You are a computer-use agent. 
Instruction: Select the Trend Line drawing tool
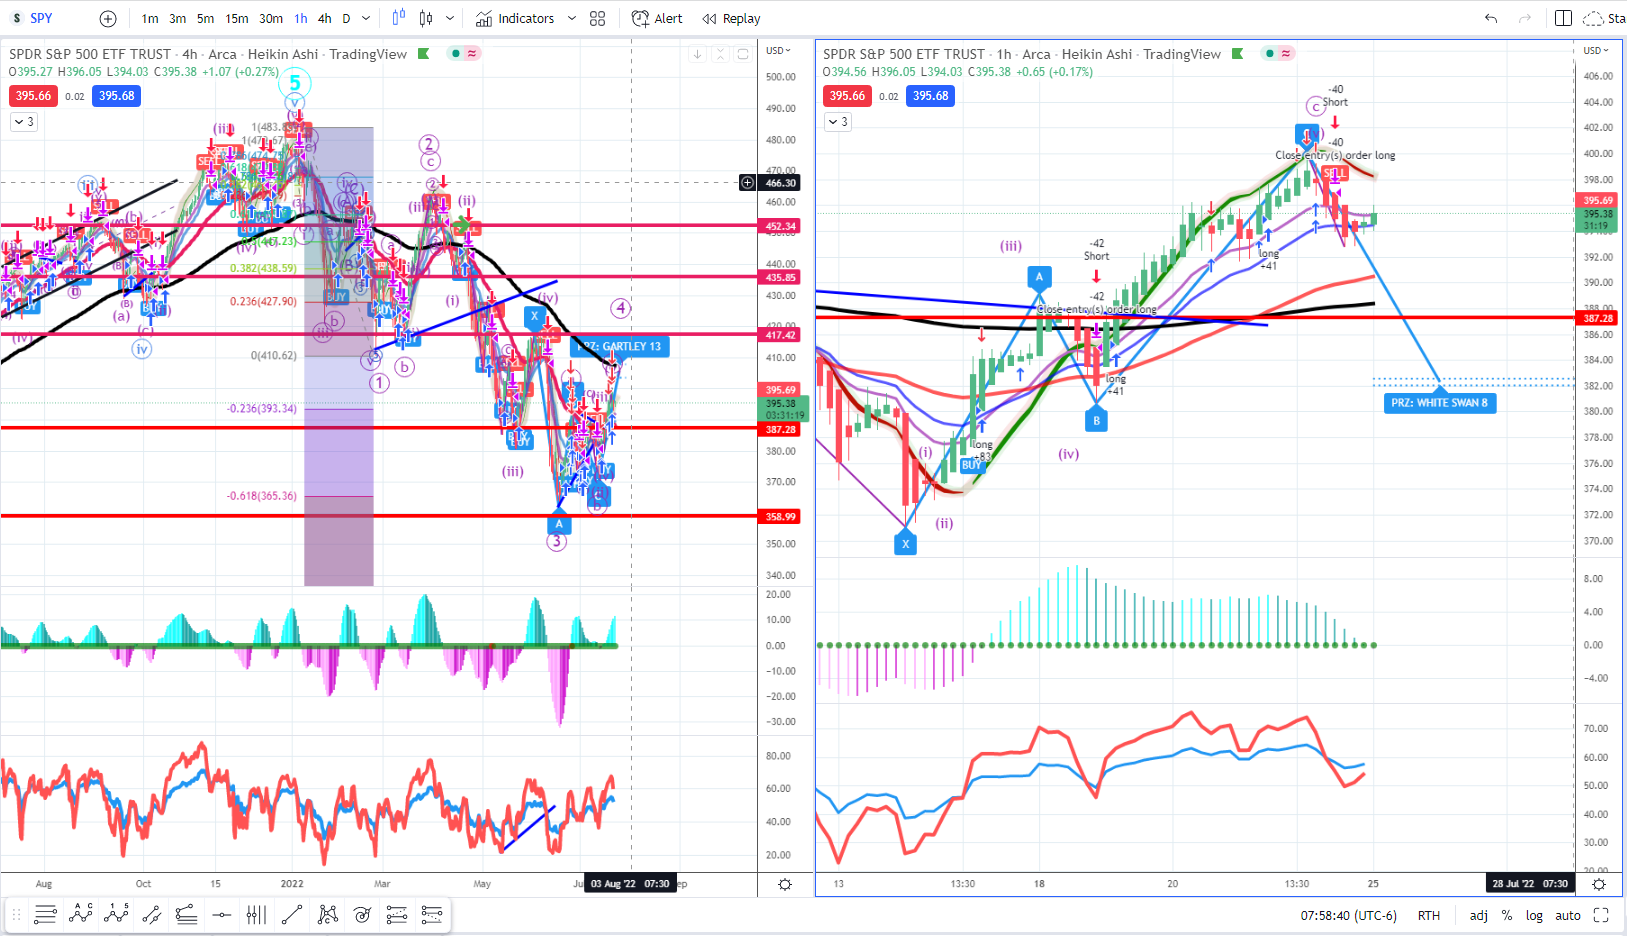[292, 914]
